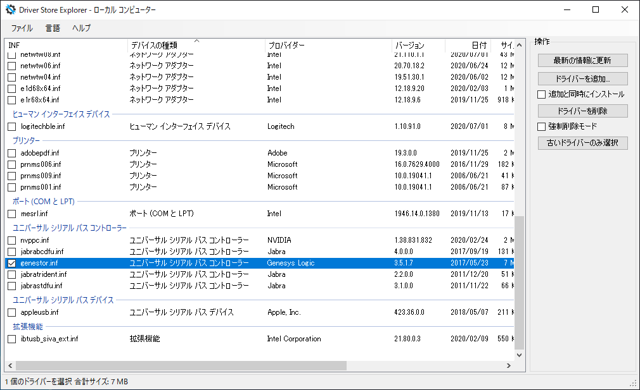Check the e1r68x64.inf checkbox

coord(12,100)
